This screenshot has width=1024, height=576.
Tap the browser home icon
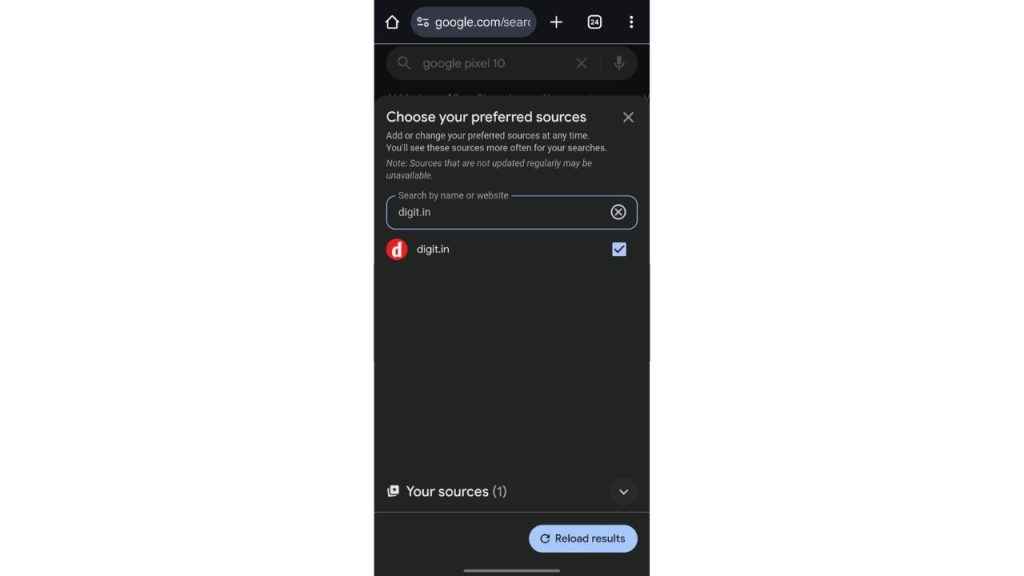click(x=392, y=22)
